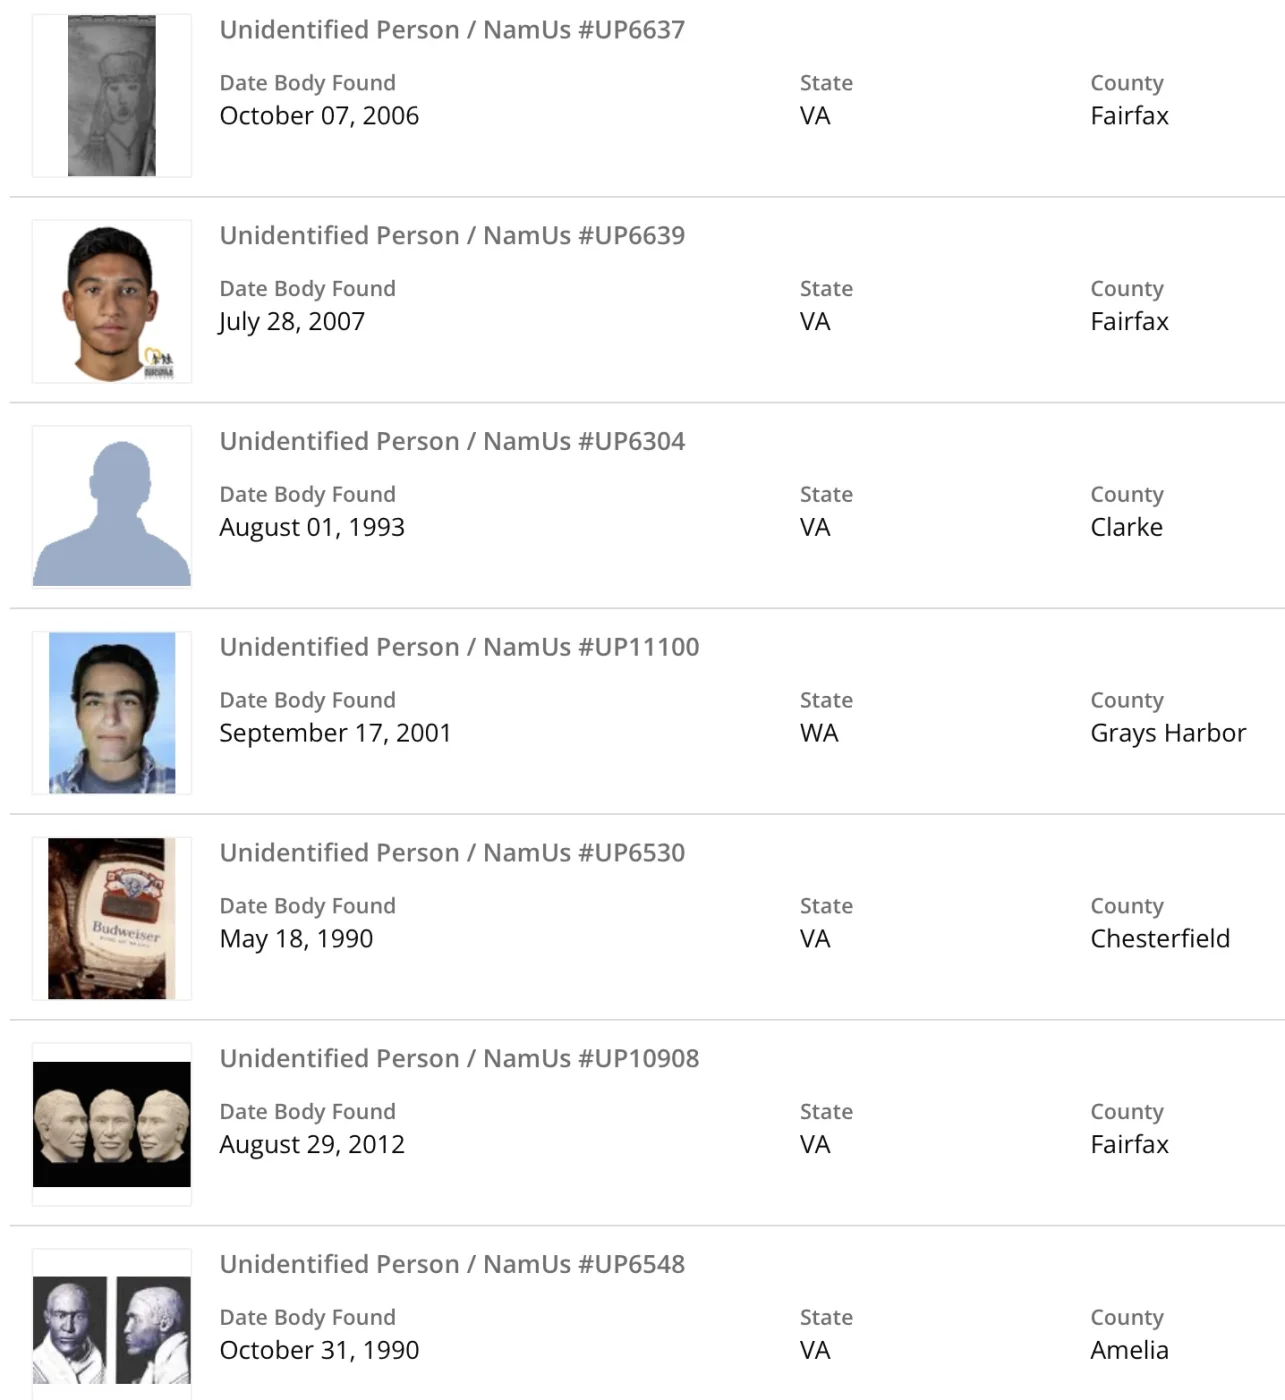Click the date August 29, 2012
This screenshot has height=1400, width=1285.
[312, 1145]
